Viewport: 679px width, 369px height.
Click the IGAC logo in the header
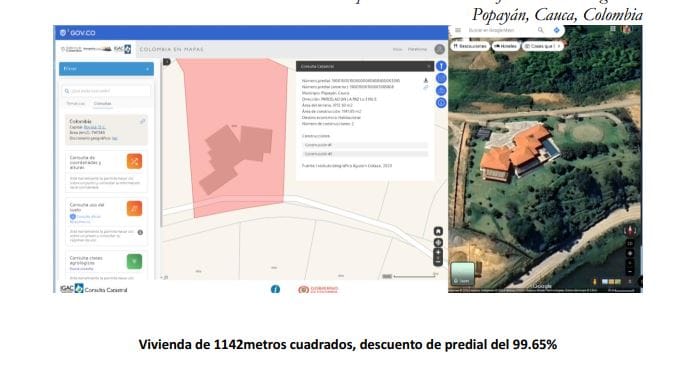123,49
